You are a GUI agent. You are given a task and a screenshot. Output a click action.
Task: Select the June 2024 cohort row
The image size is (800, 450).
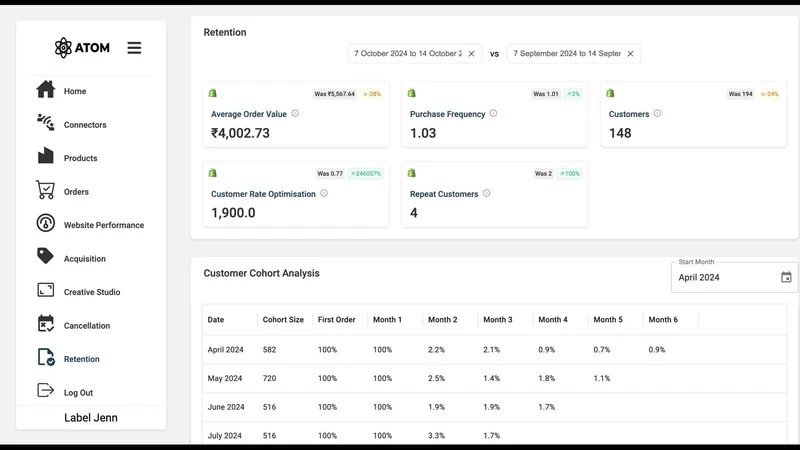click(494, 407)
